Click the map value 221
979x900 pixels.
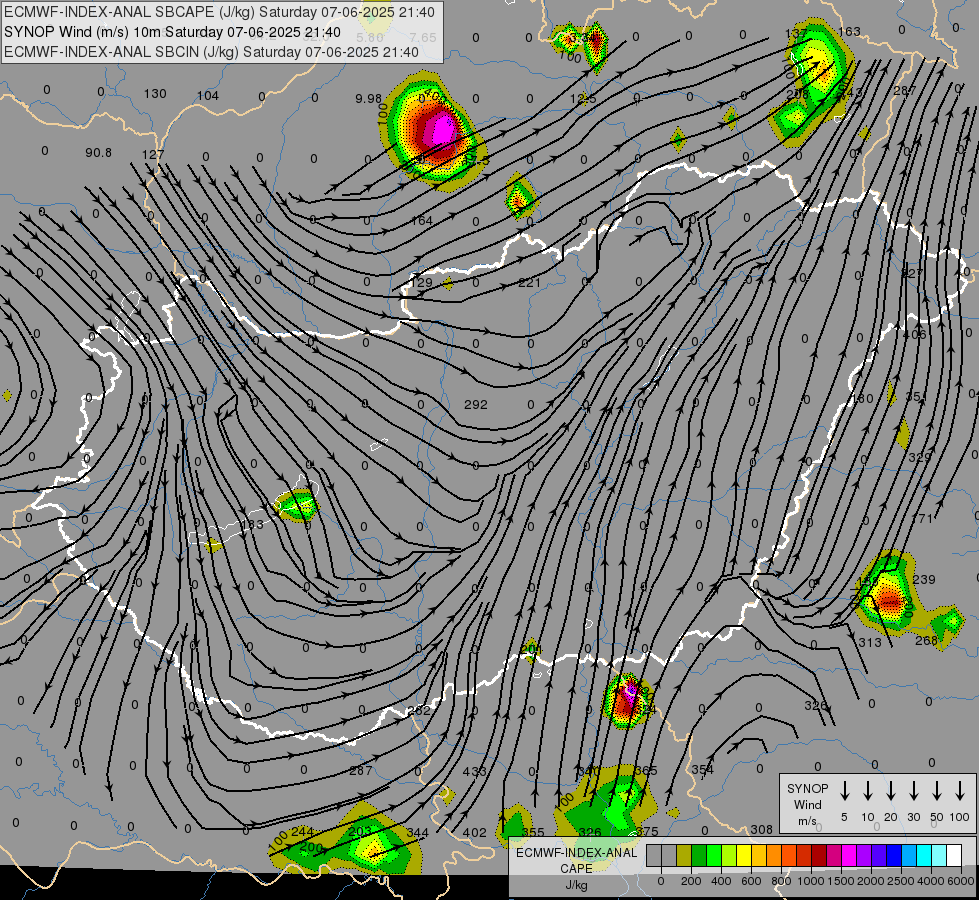tap(529, 282)
